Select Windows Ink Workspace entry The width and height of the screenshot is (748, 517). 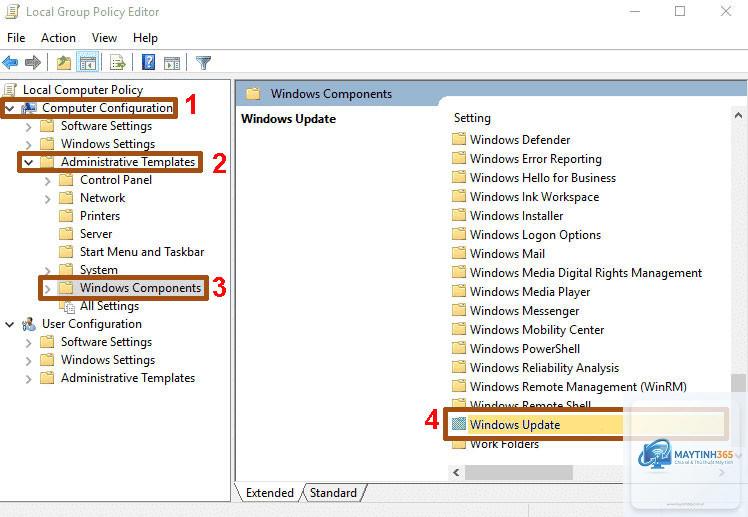(x=534, y=197)
